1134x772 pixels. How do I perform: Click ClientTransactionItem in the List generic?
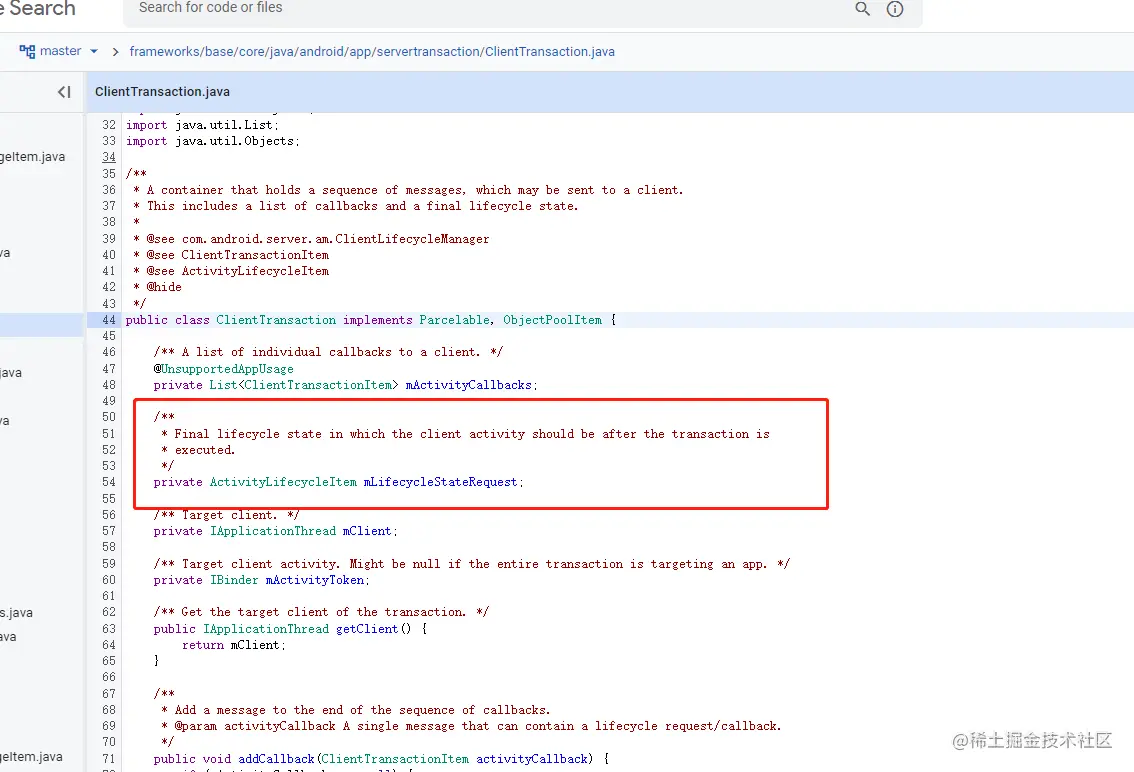point(318,385)
